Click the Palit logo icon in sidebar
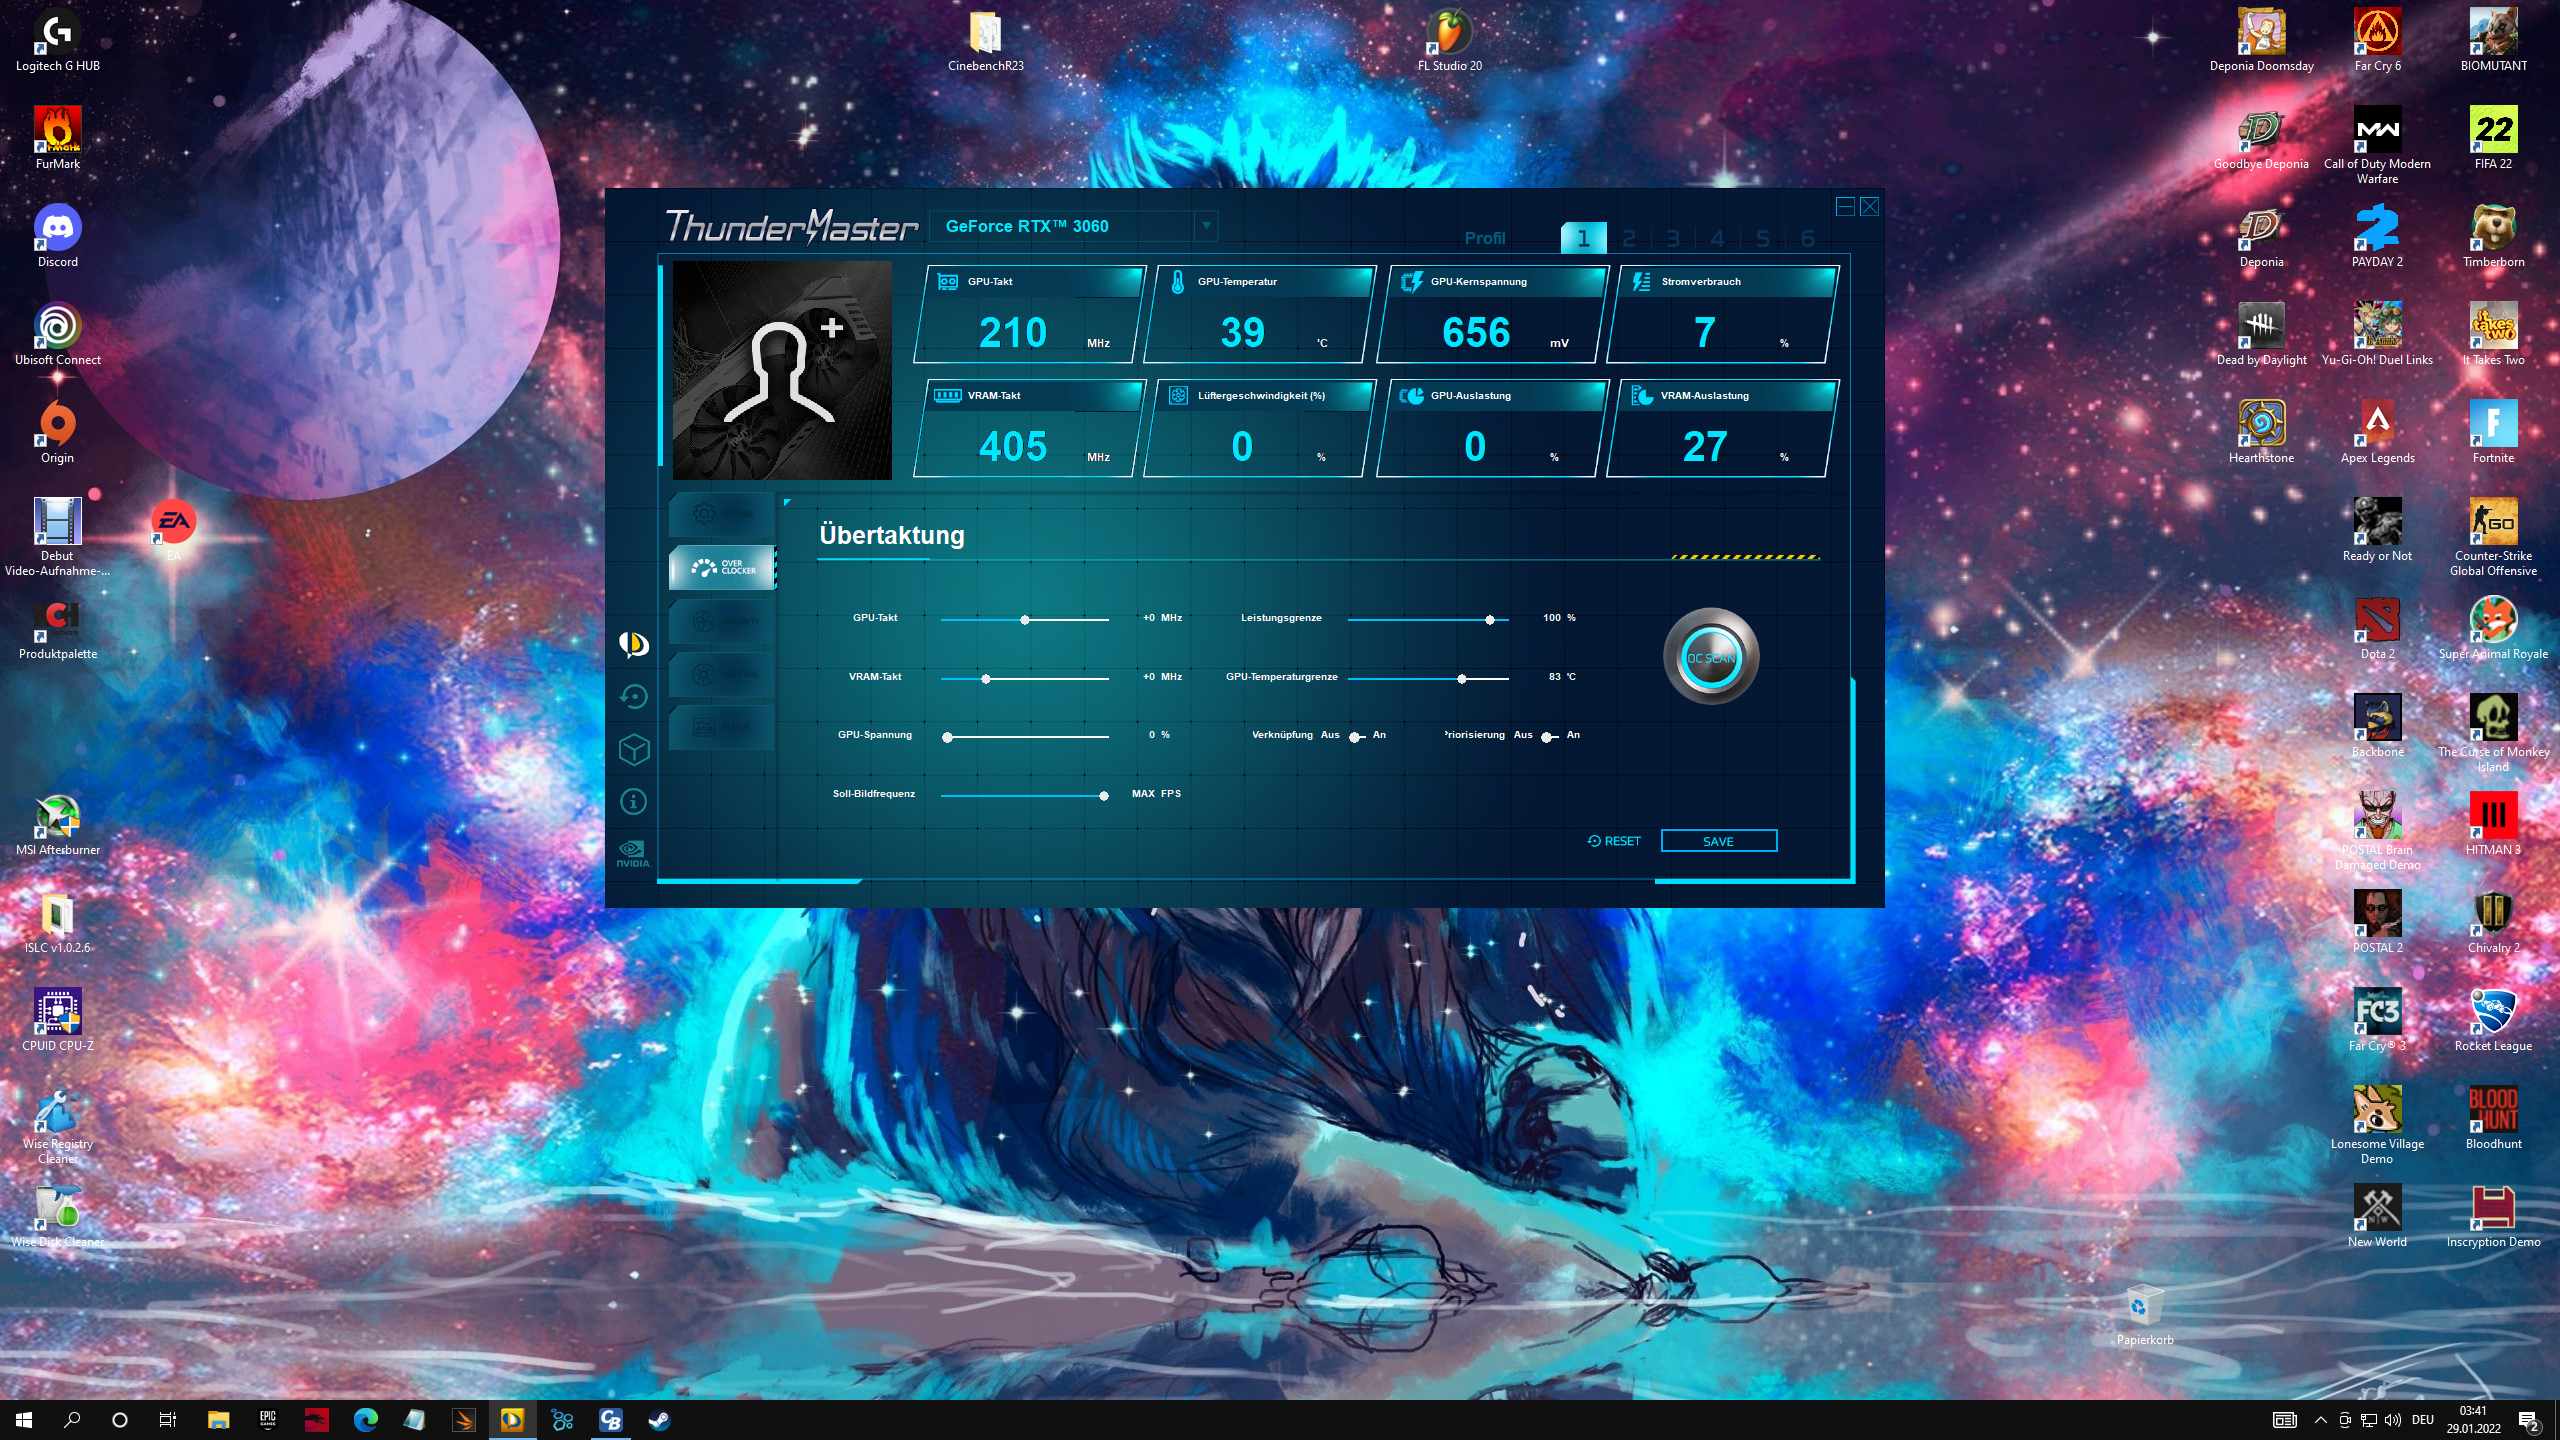Viewport: 2560px width, 1440px height. [x=634, y=644]
